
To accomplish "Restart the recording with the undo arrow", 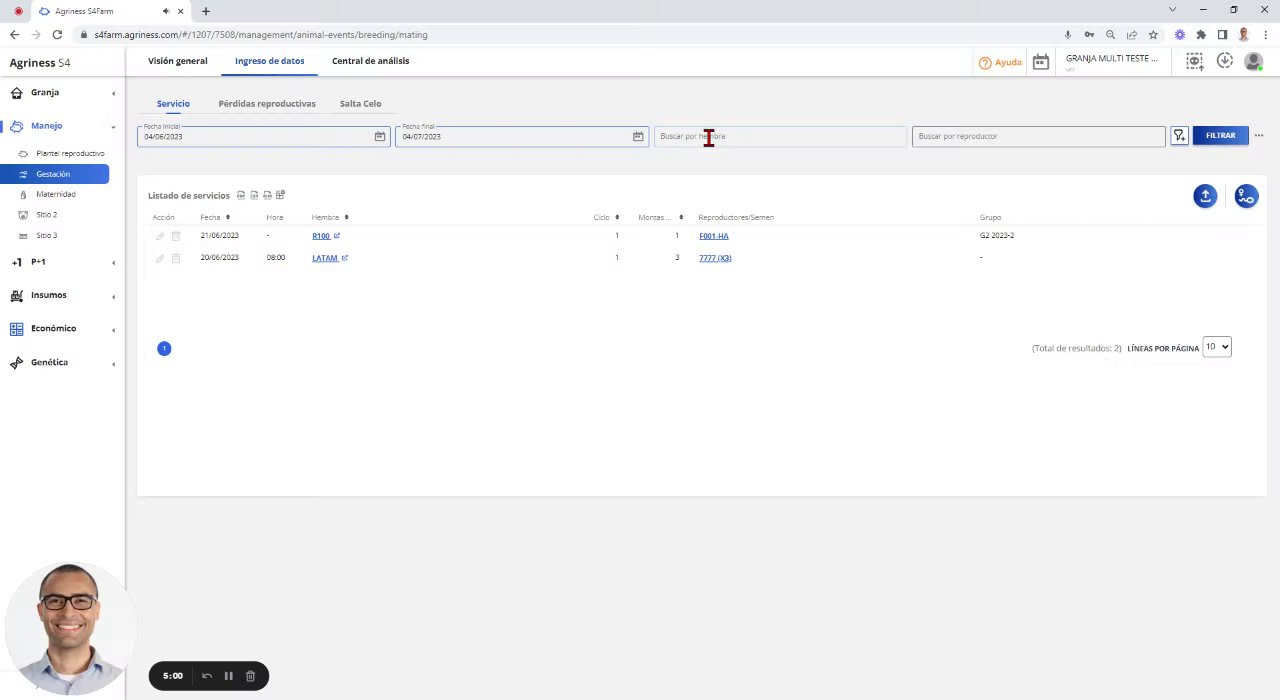I will coord(207,676).
